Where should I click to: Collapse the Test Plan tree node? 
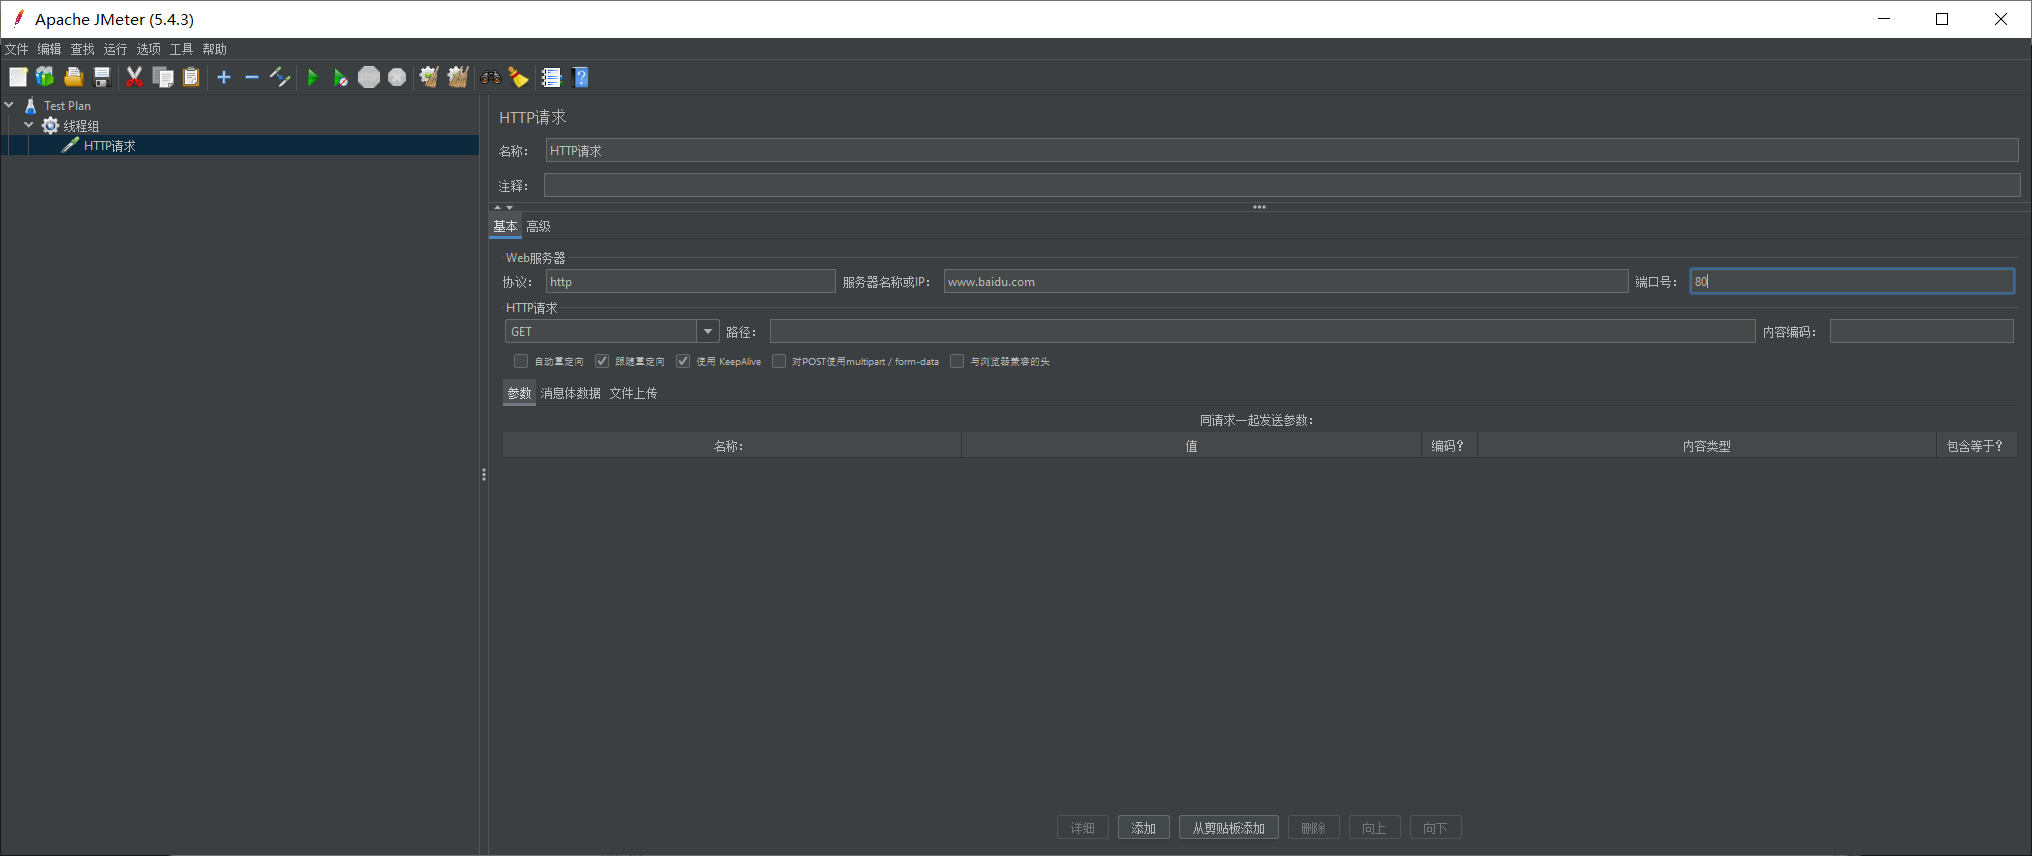[x=9, y=105]
